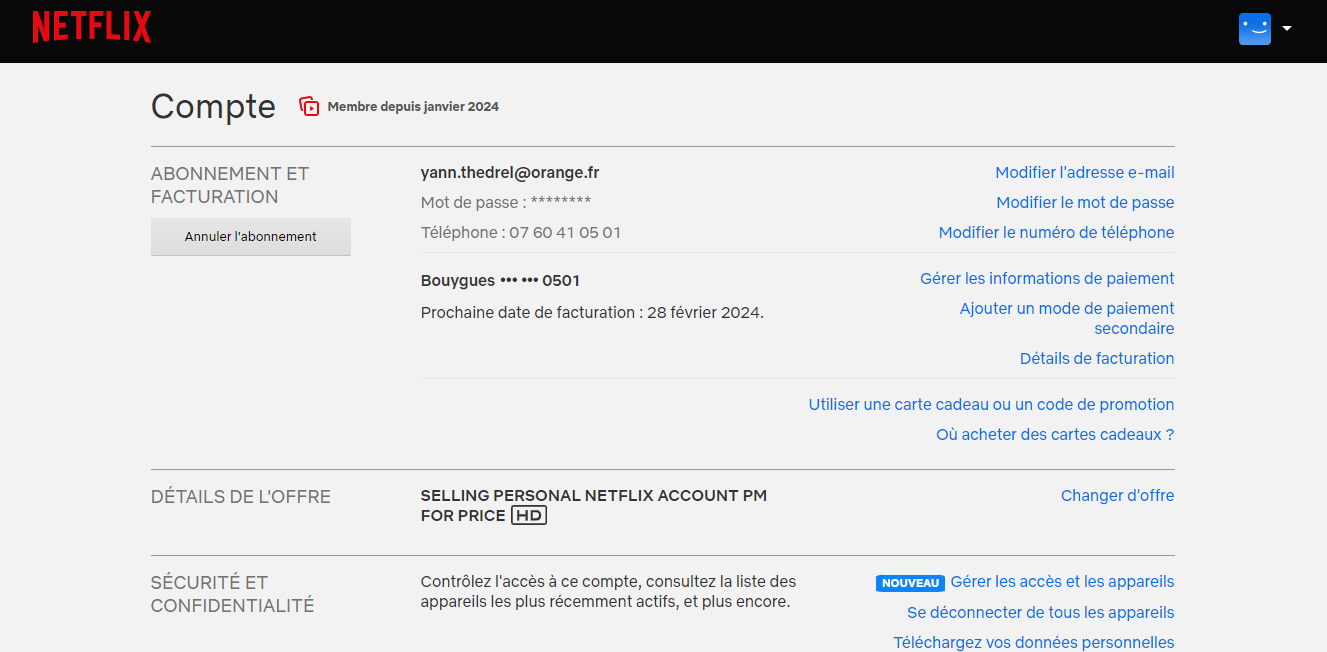The image size is (1327, 652).
Task: Open Gérer les informations de paiement
Action: (x=1047, y=279)
